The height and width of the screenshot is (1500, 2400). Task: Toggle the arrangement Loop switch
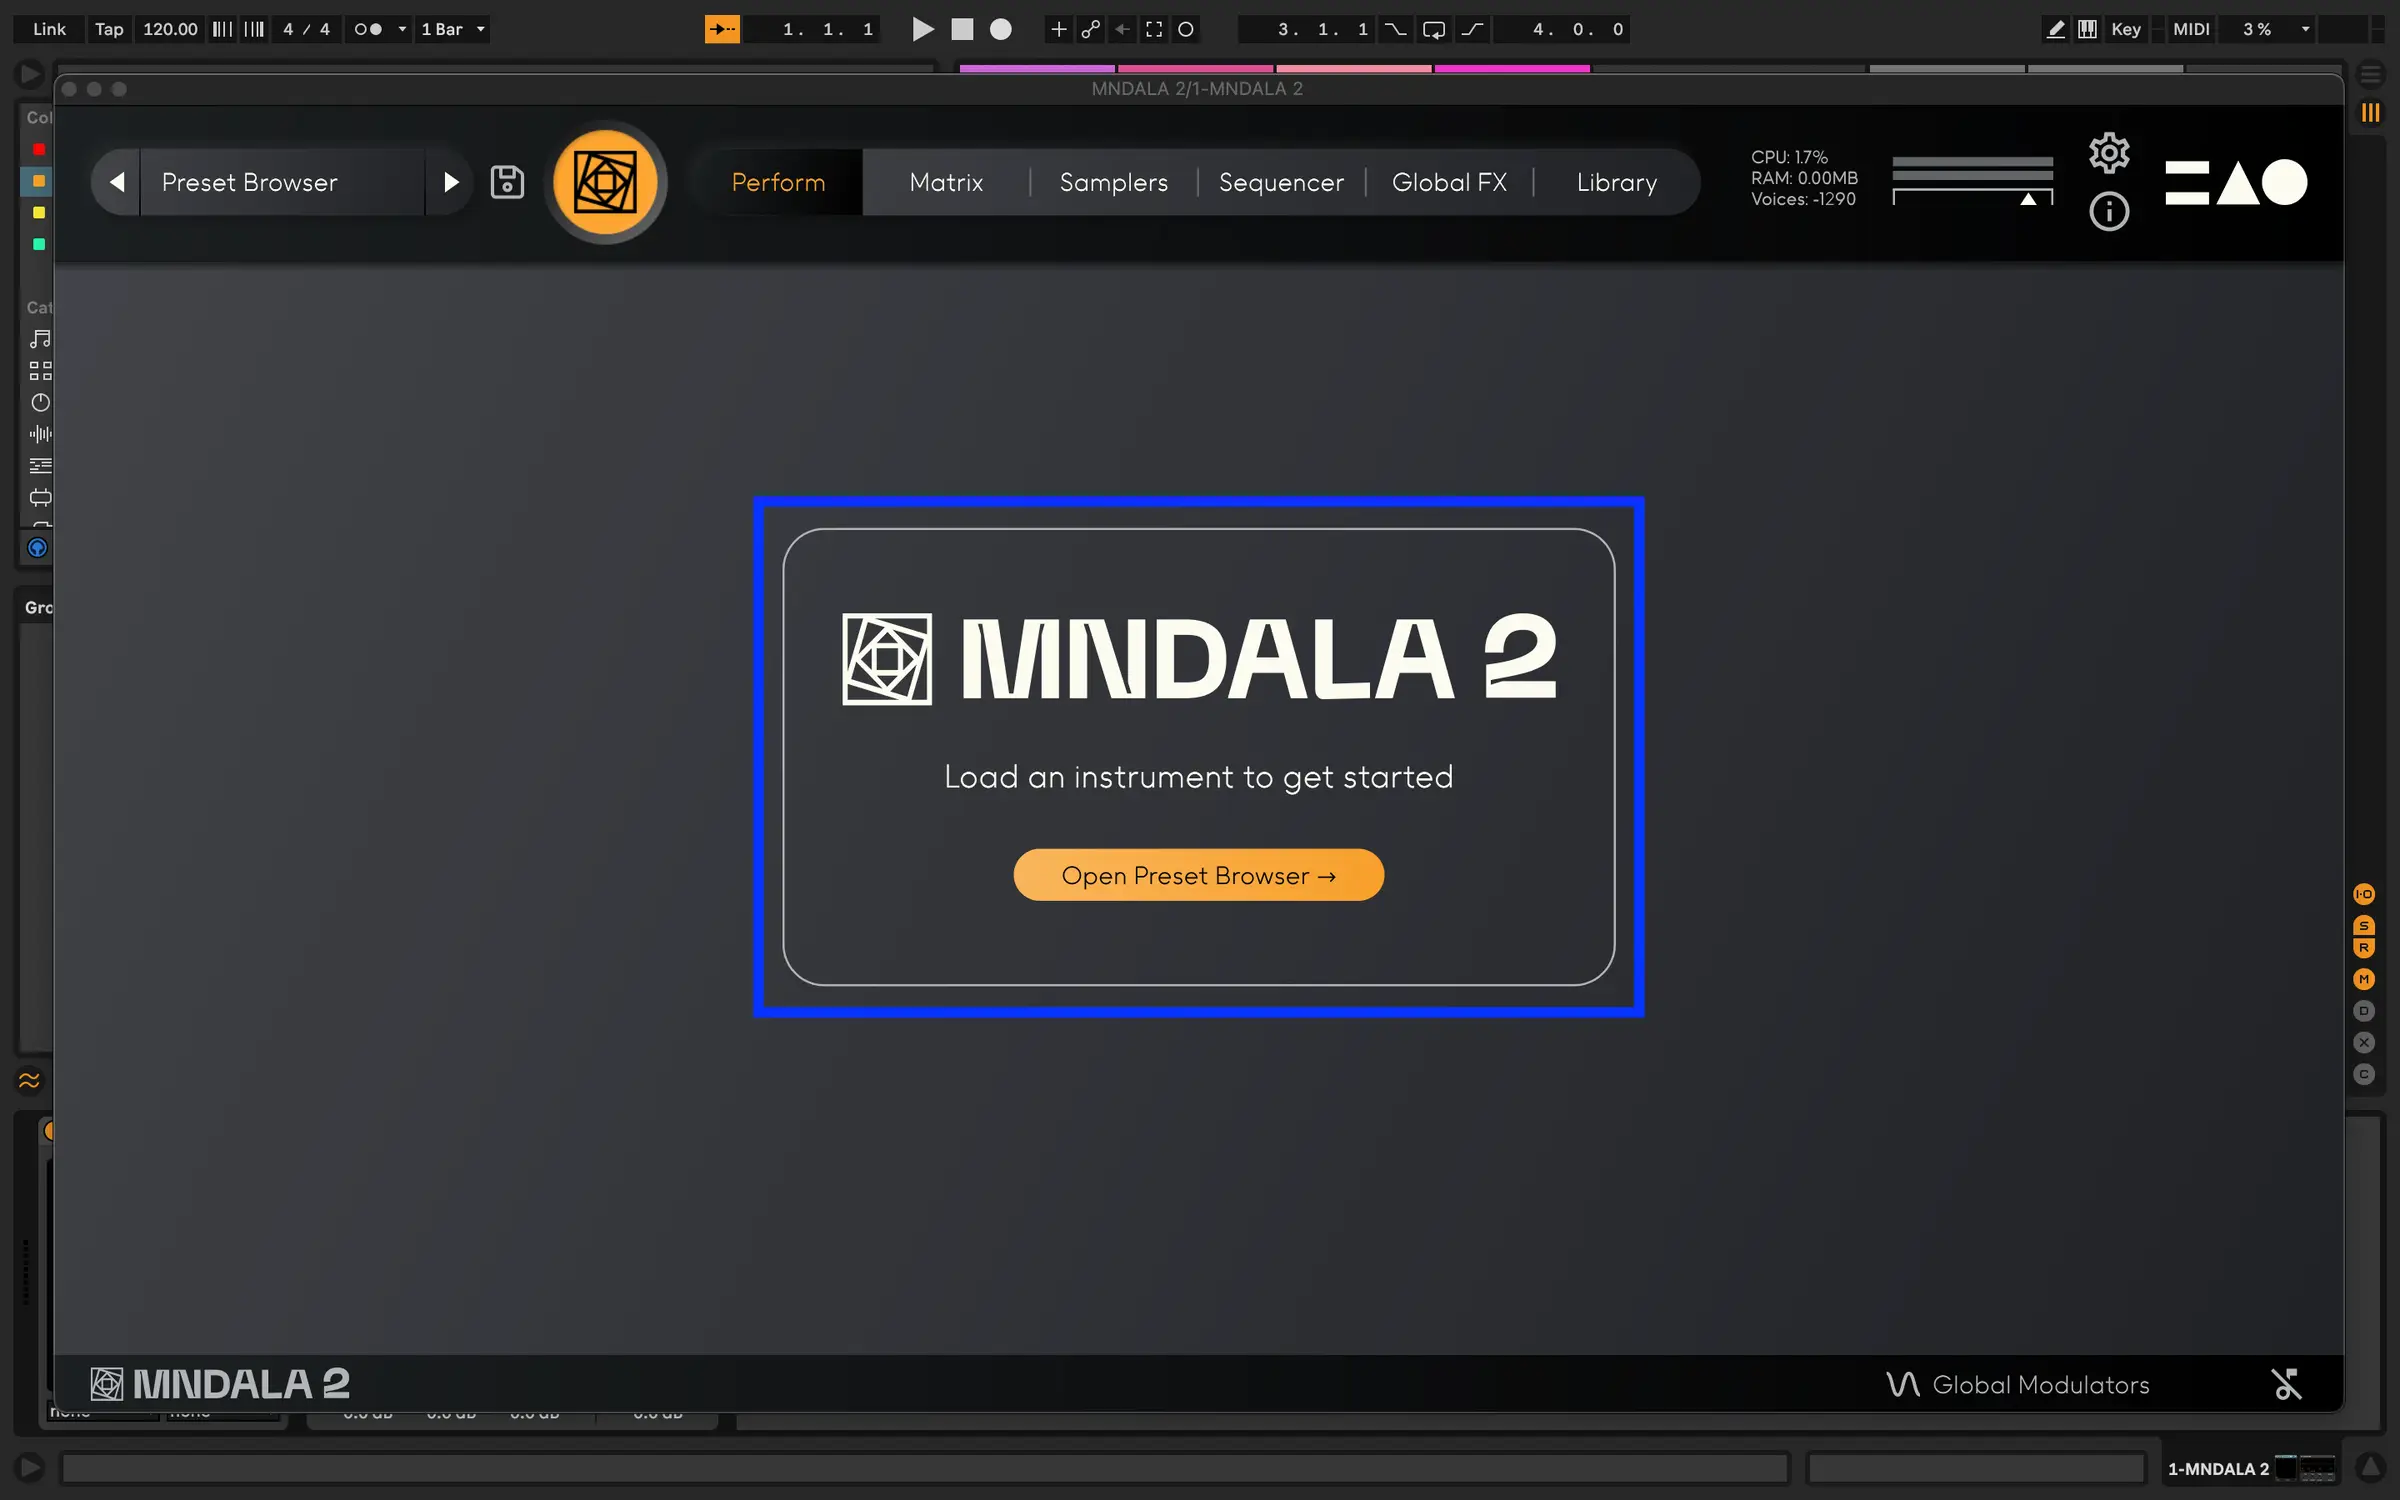tap(1433, 29)
